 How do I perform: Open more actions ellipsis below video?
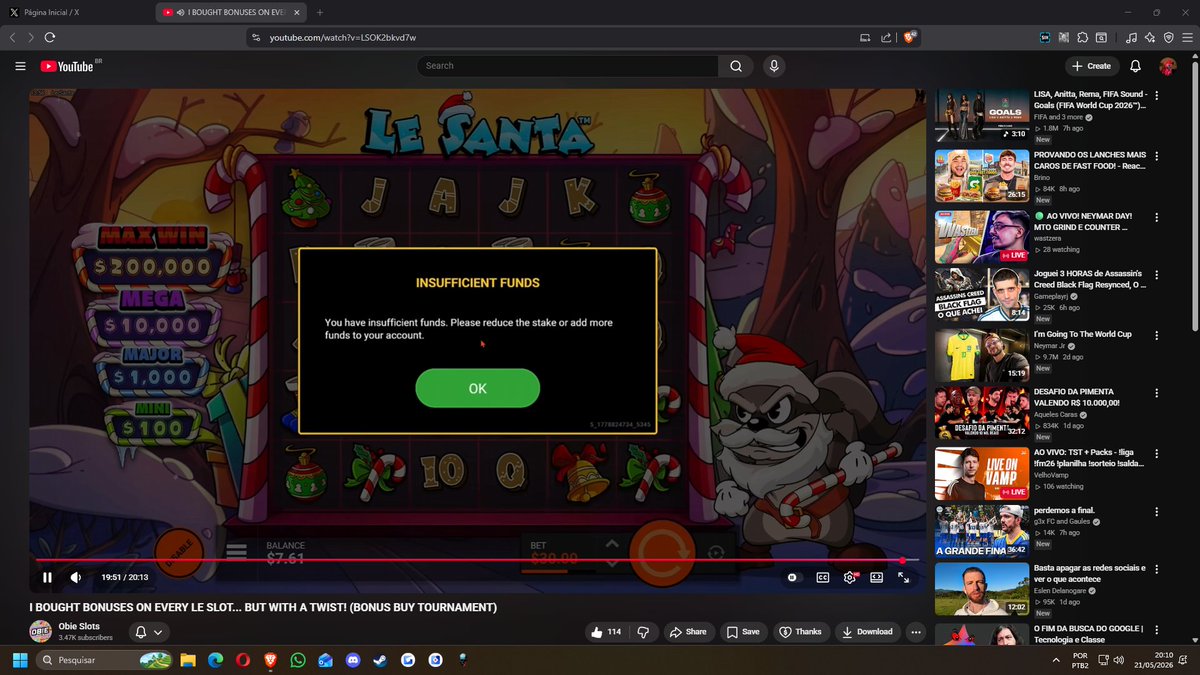[915, 632]
